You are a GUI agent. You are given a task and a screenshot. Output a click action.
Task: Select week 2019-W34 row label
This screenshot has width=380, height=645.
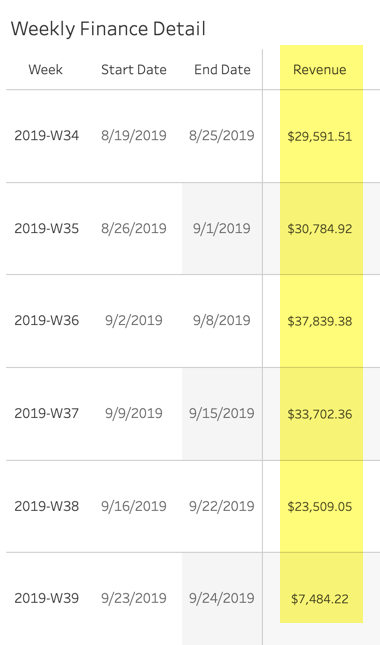tap(46, 135)
